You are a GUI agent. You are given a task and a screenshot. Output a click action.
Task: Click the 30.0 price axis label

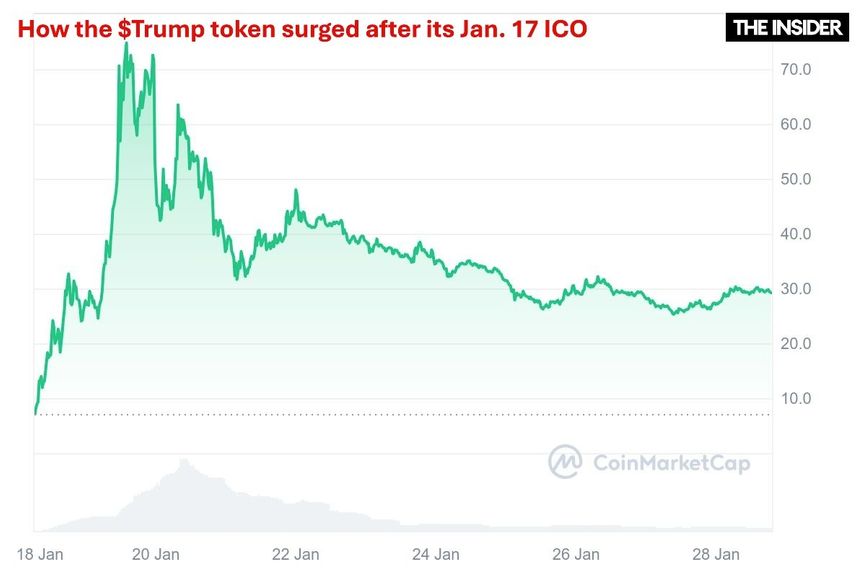[796, 289]
